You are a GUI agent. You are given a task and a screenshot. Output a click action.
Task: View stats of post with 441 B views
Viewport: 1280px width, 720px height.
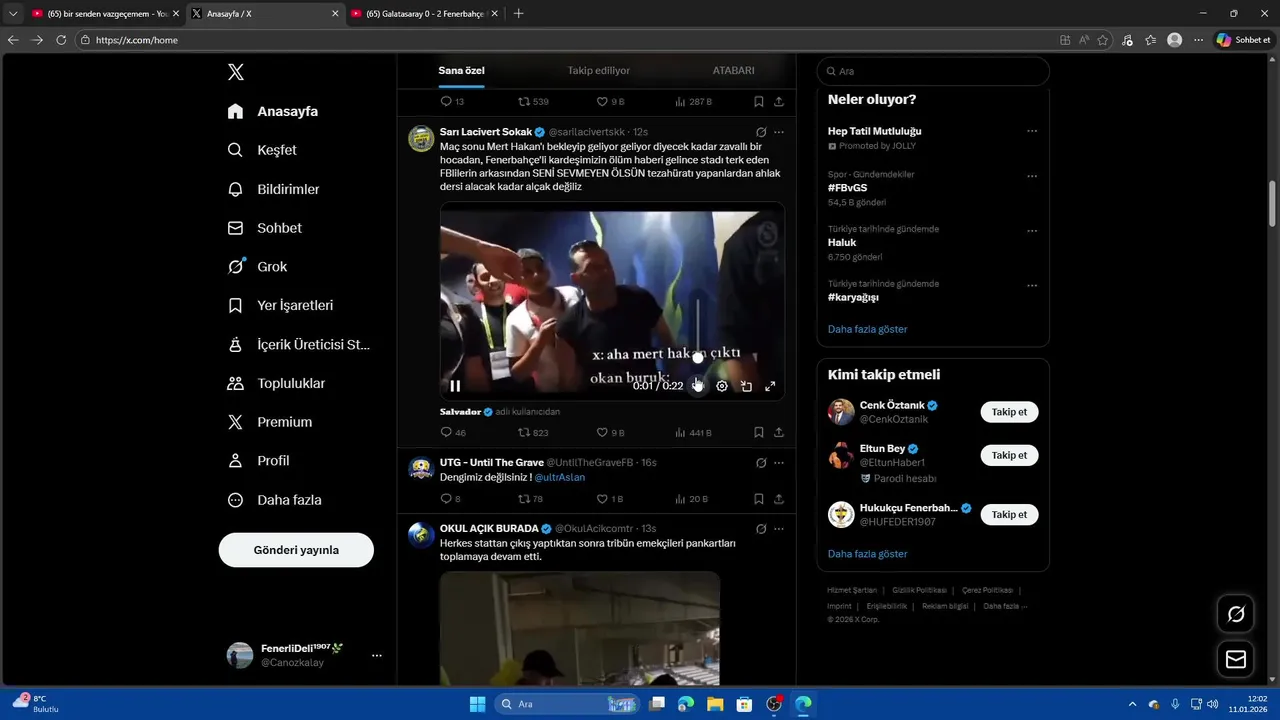(x=693, y=432)
